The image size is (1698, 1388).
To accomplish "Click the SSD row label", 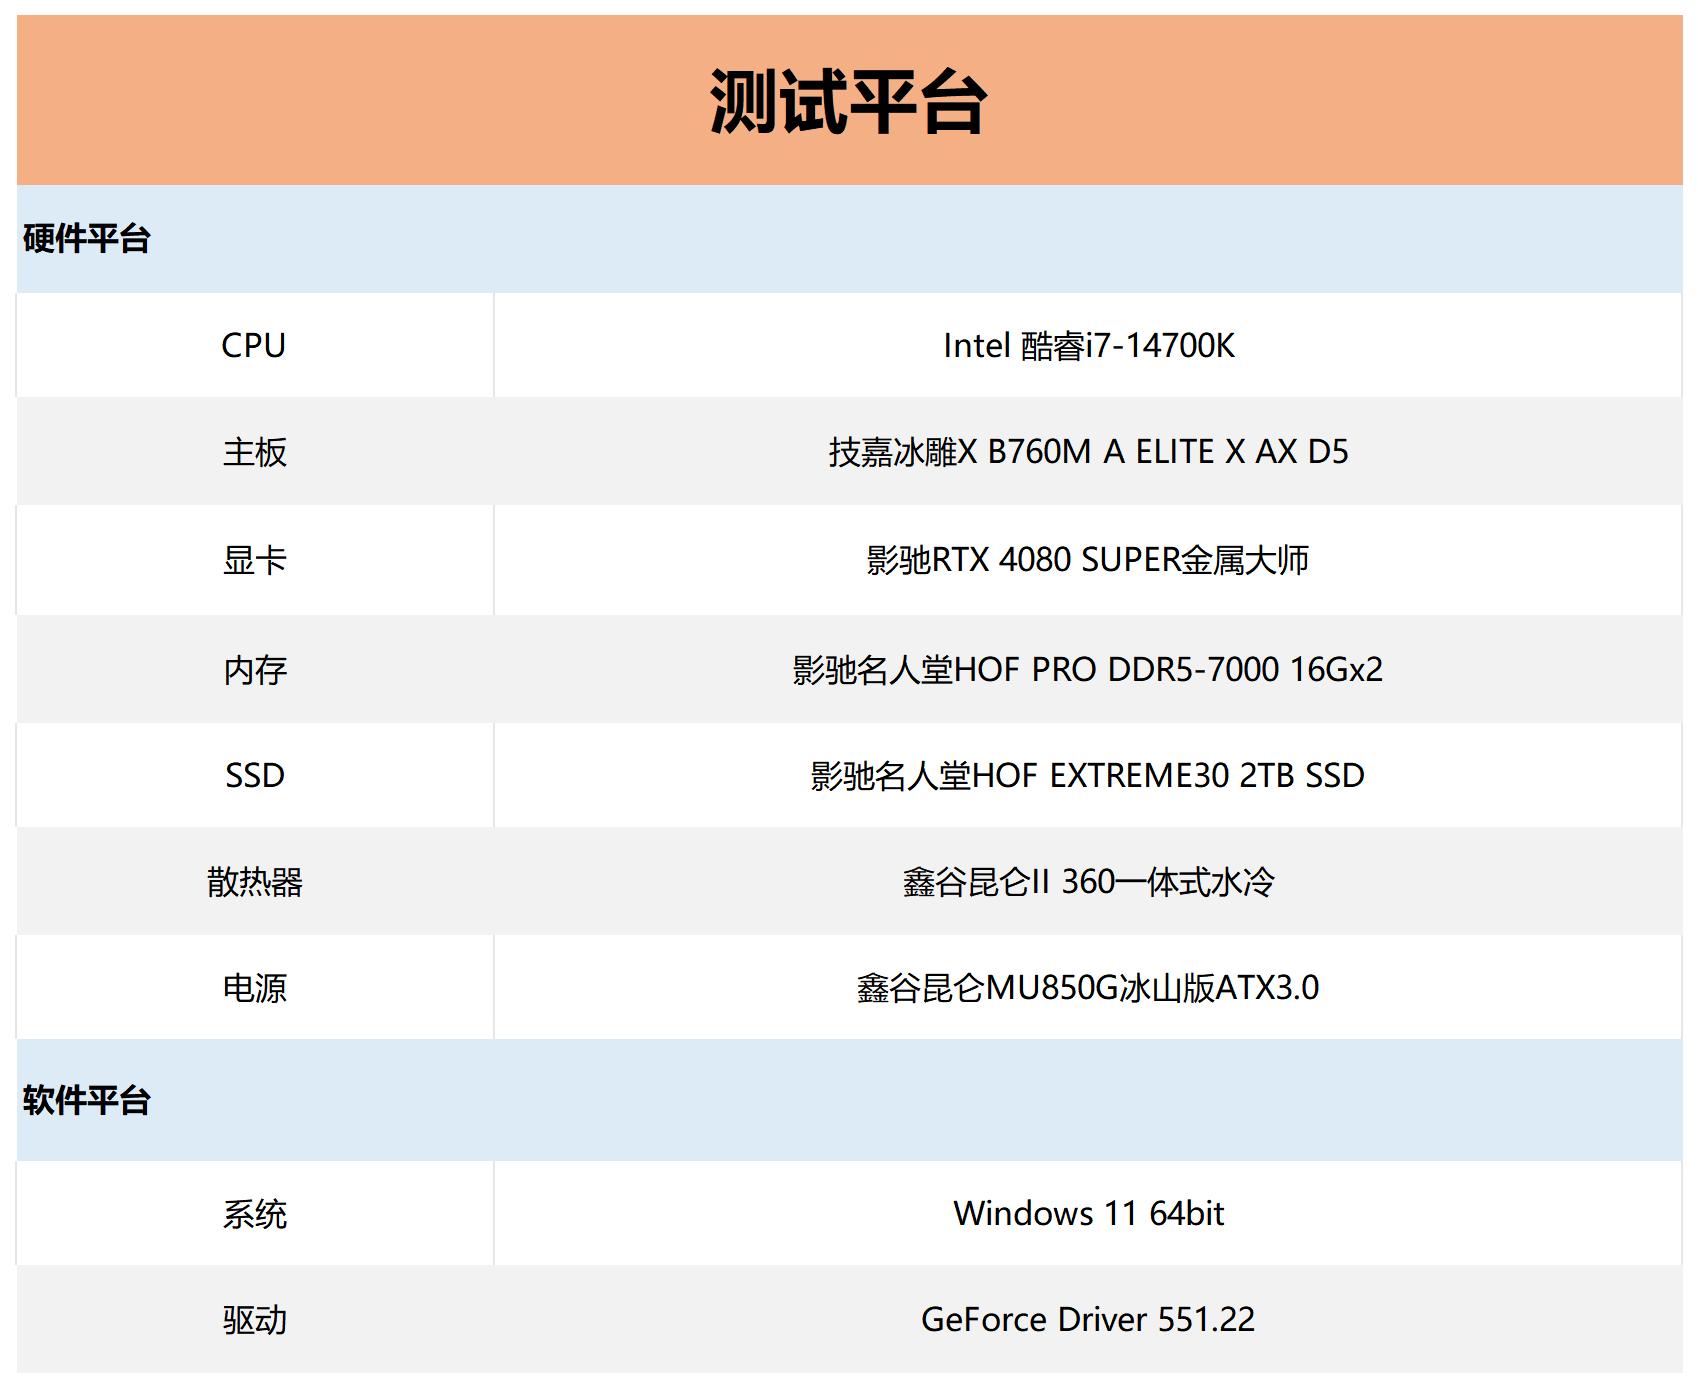I will 254,775.
